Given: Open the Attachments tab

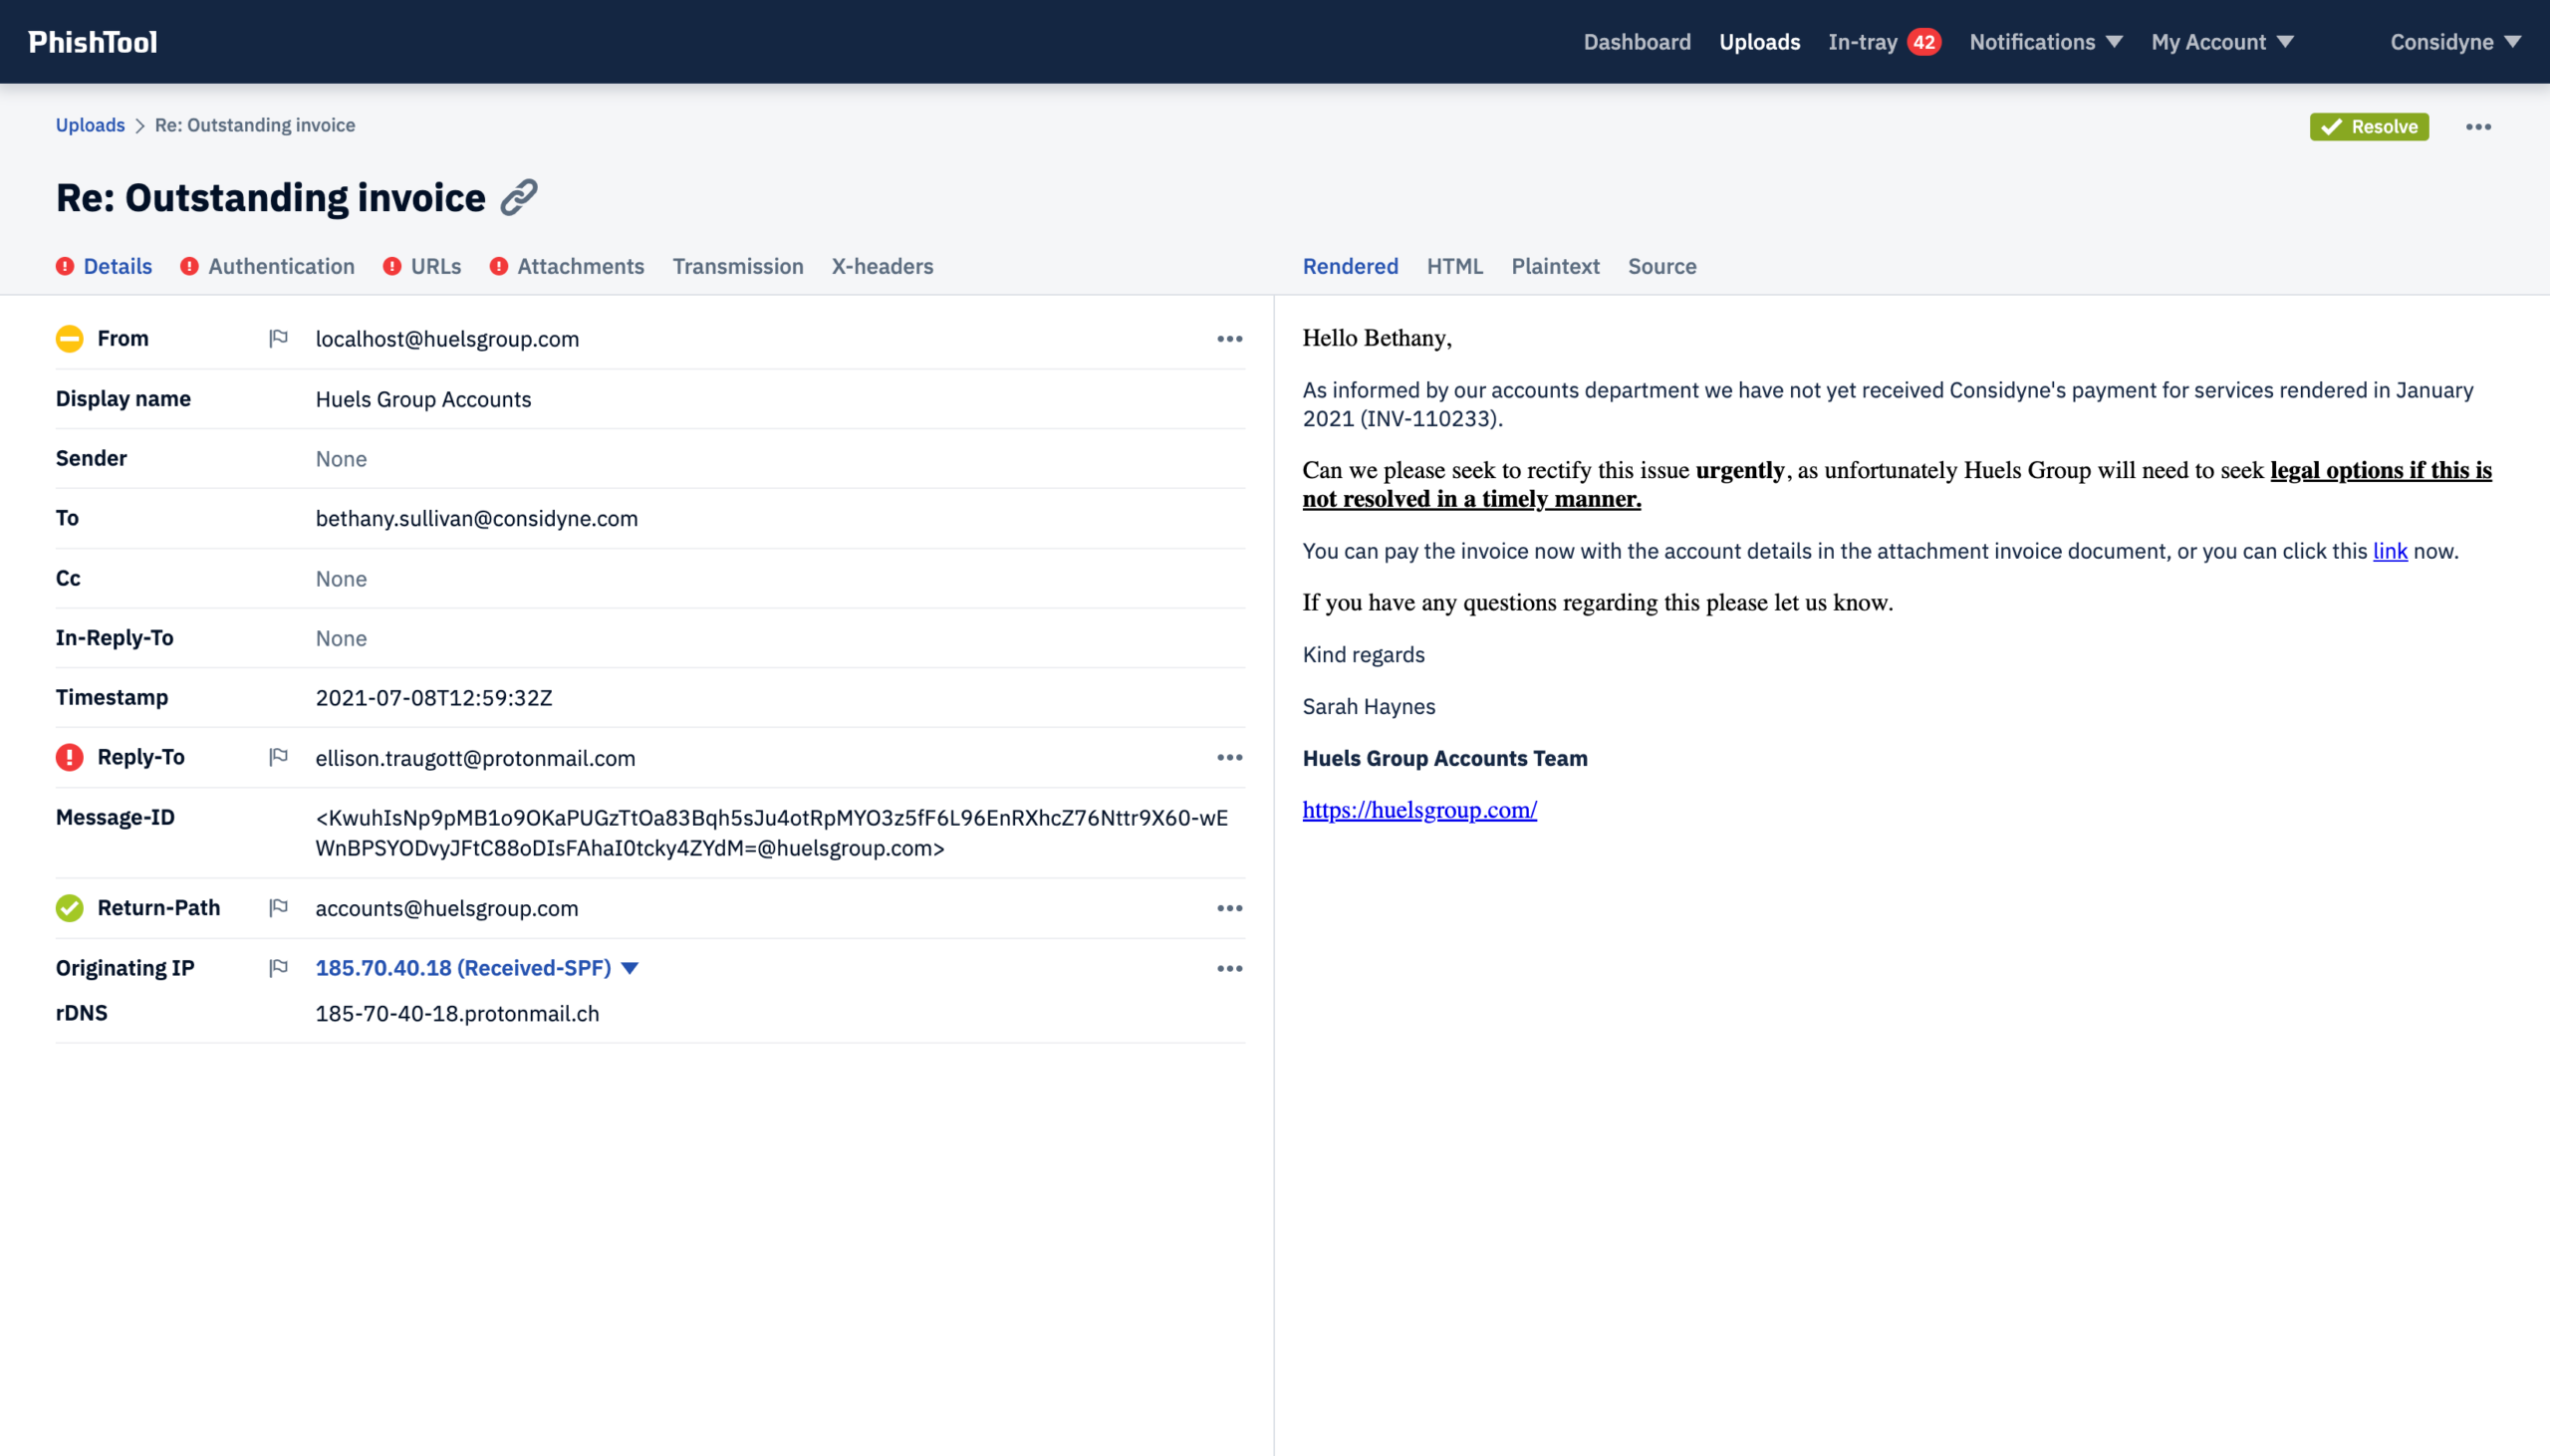Looking at the screenshot, I should pyautogui.click(x=567, y=266).
